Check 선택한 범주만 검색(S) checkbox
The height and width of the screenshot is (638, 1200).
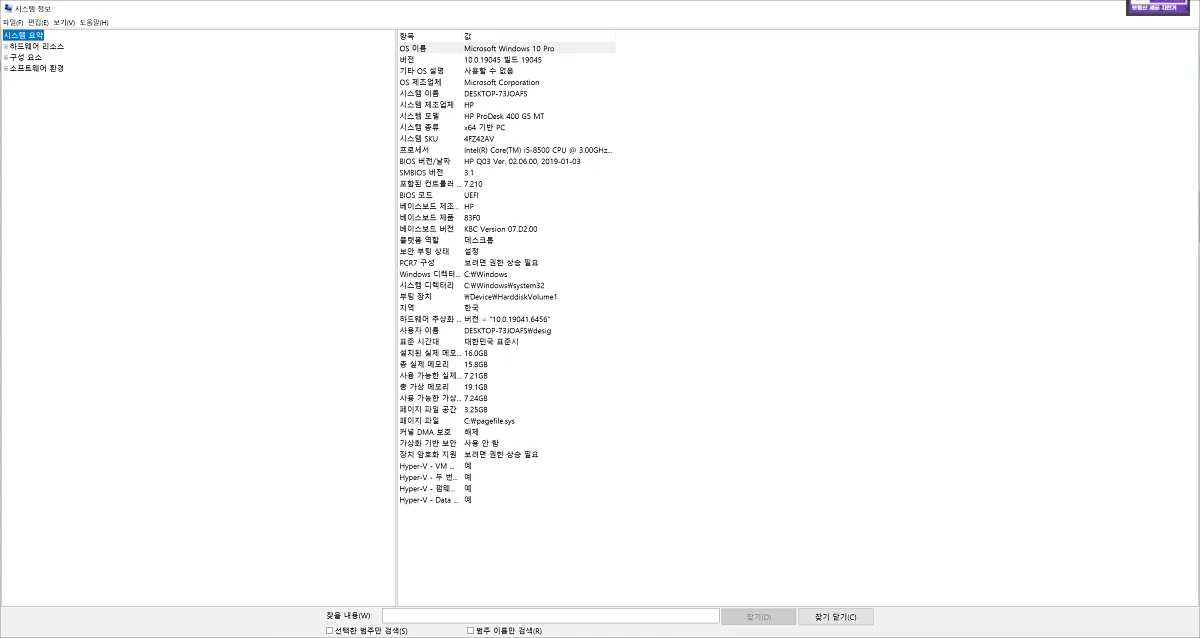[x=330, y=631]
